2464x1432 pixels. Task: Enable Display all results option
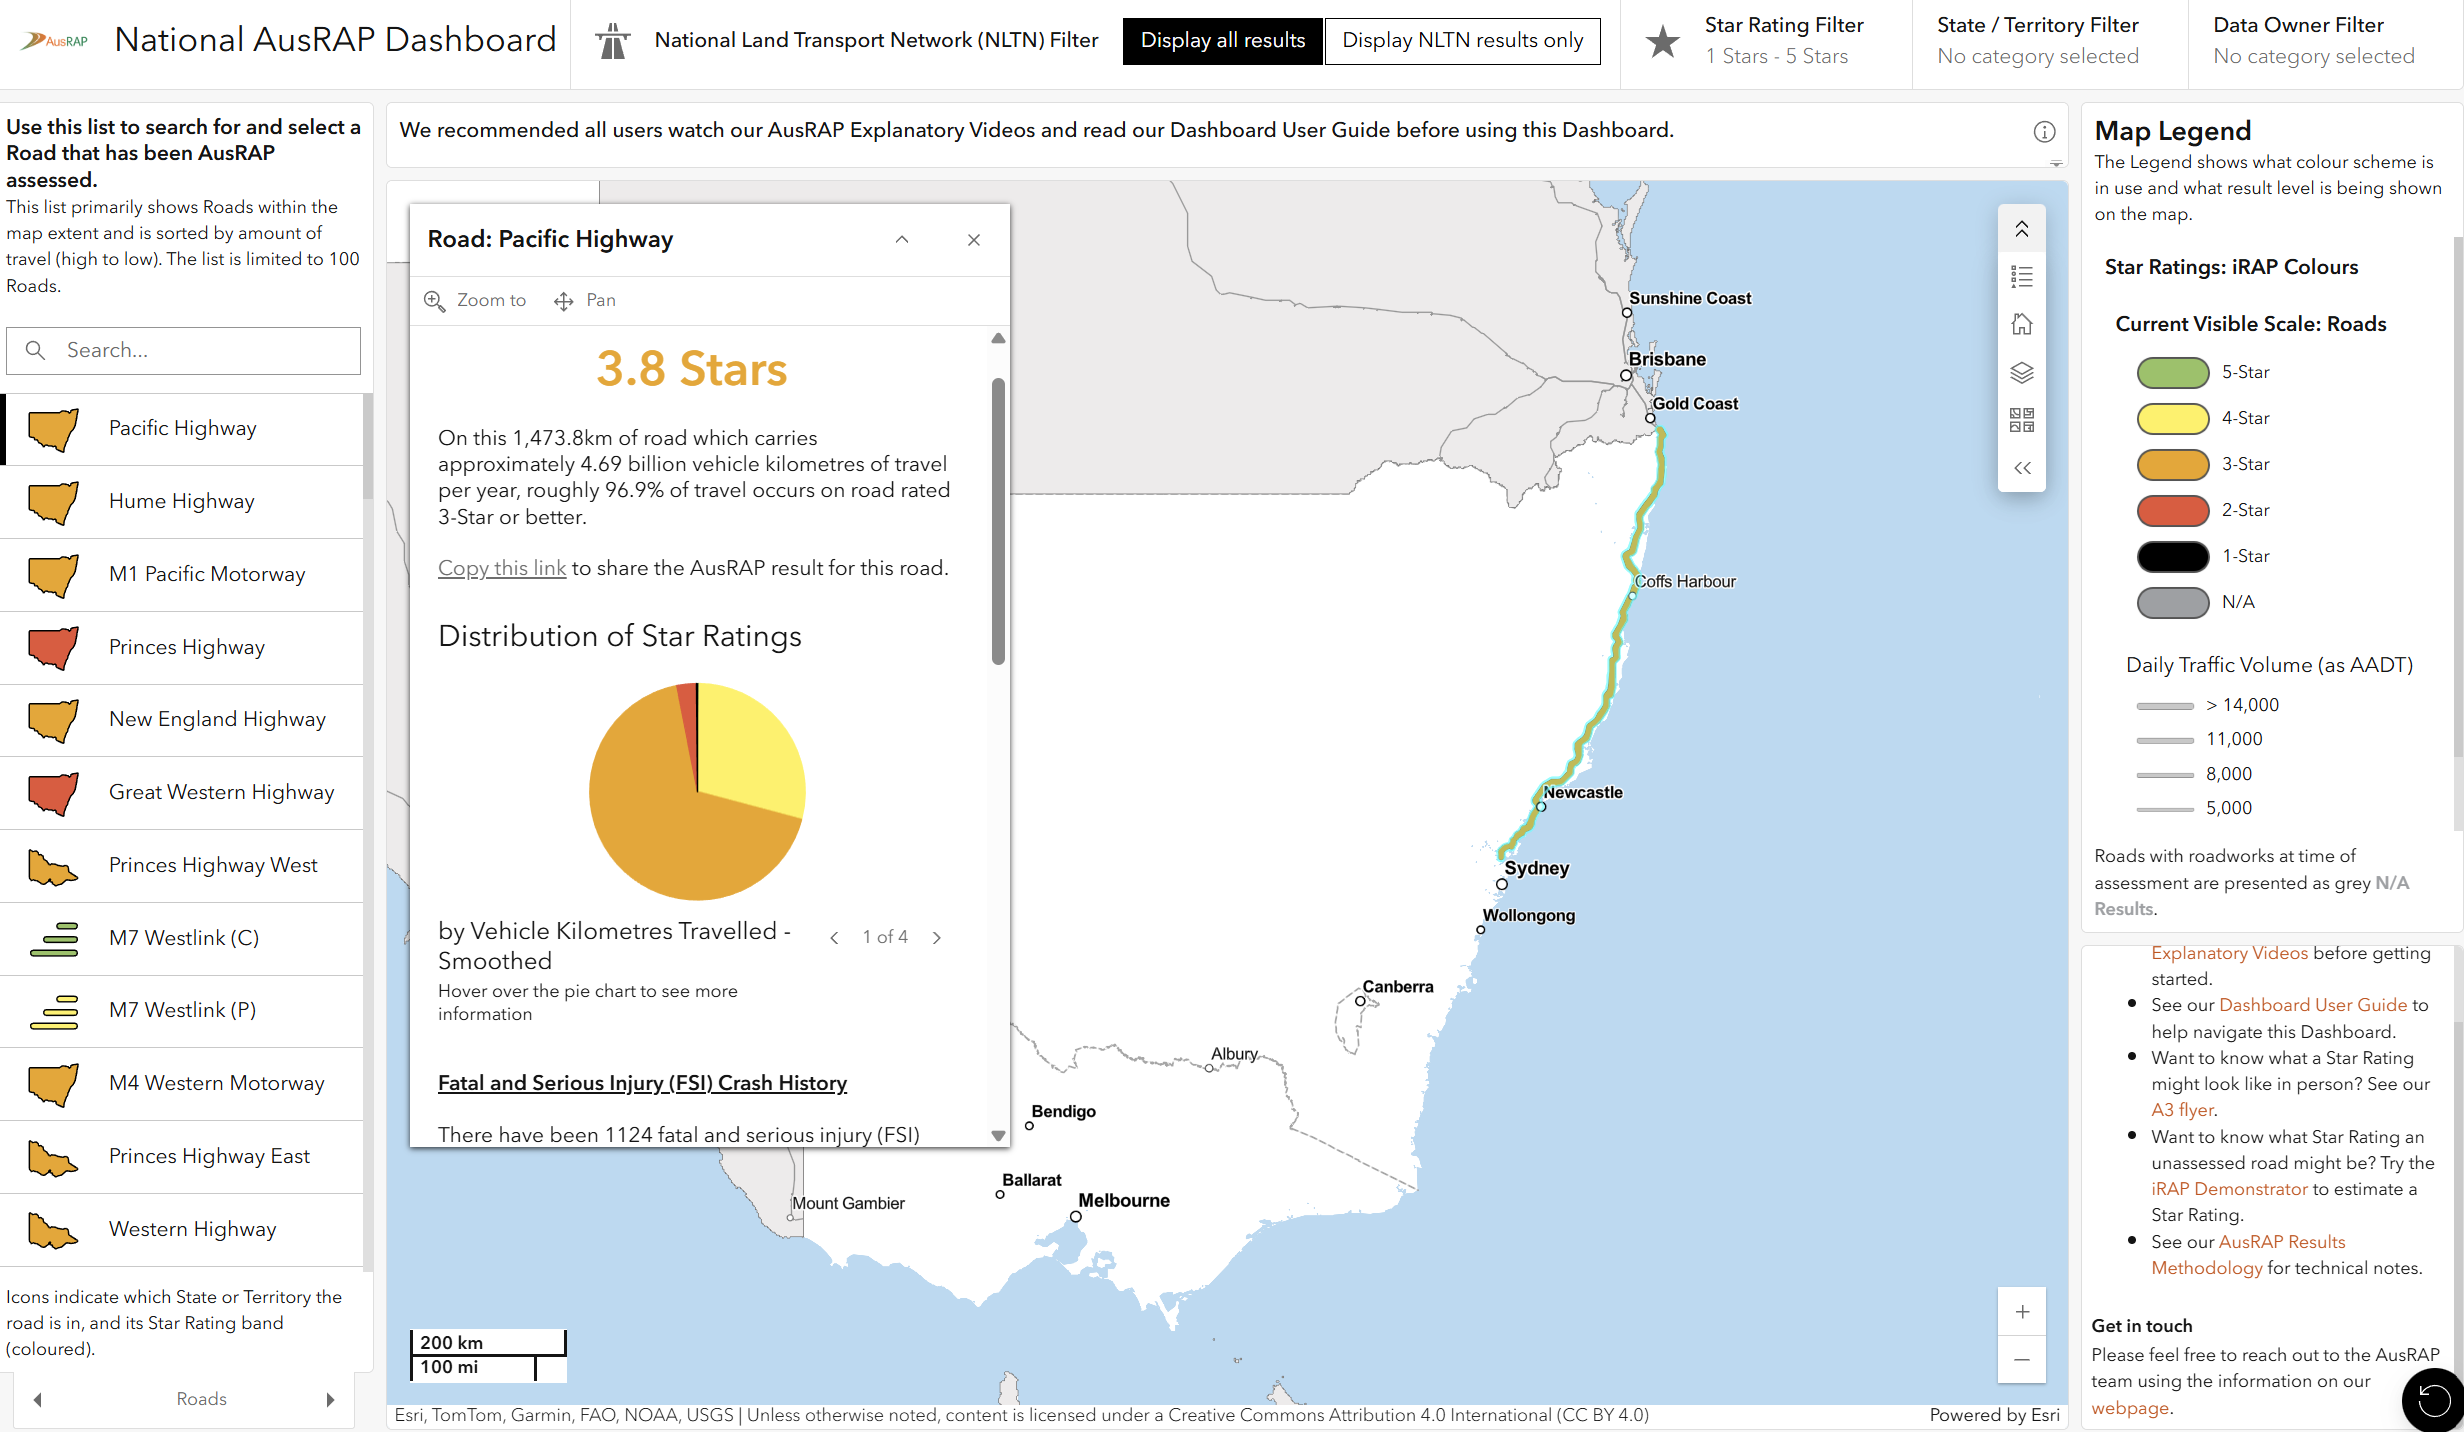pyautogui.click(x=1222, y=41)
